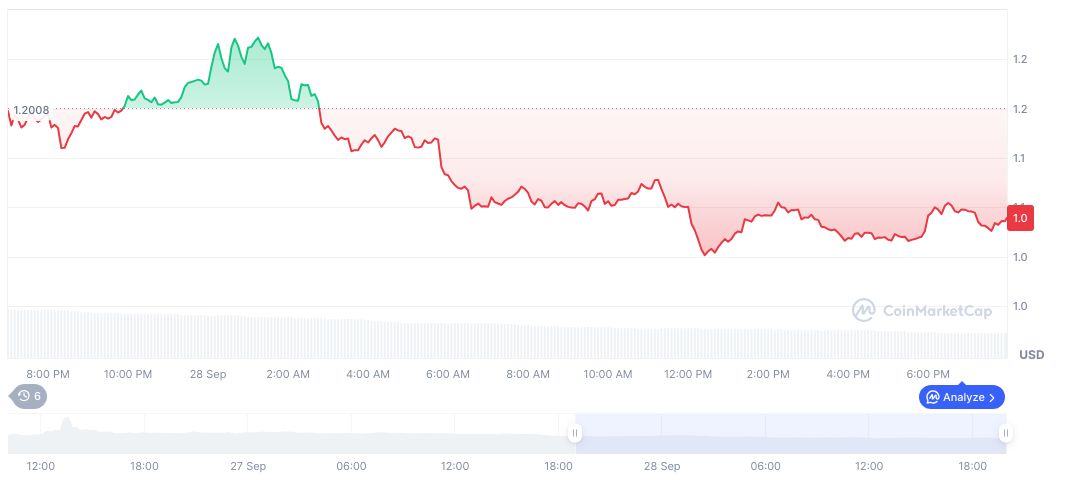The image size is (1072, 477).
Task: Click the chart icon inside the Analyze button
Action: [x=933, y=397]
